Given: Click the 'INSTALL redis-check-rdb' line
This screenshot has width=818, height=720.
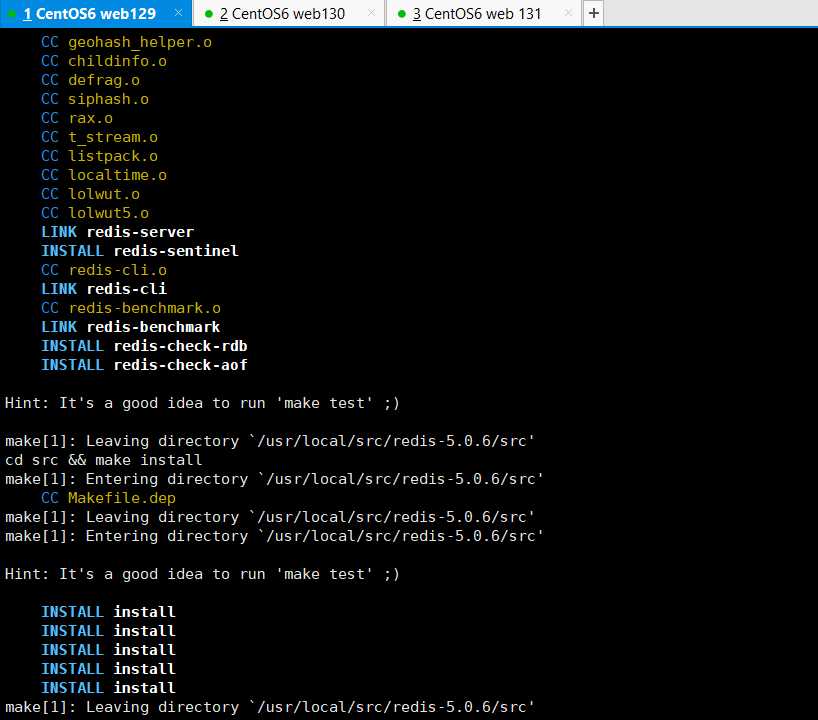Looking at the screenshot, I should [x=145, y=346].
